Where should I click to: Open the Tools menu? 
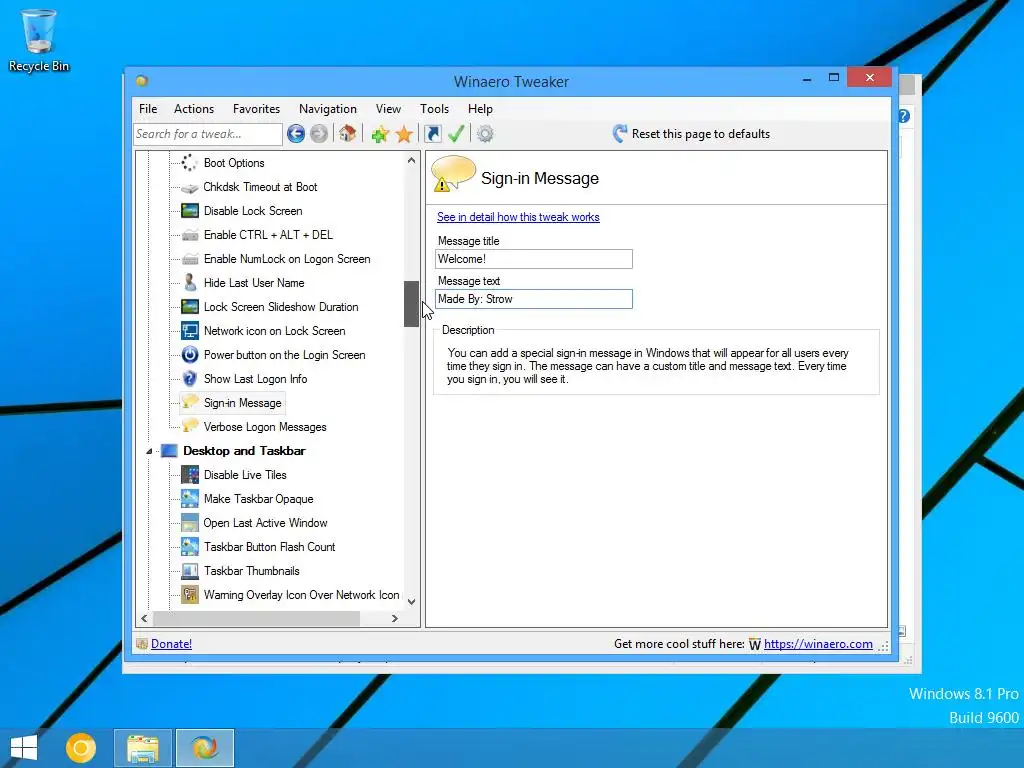(434, 109)
